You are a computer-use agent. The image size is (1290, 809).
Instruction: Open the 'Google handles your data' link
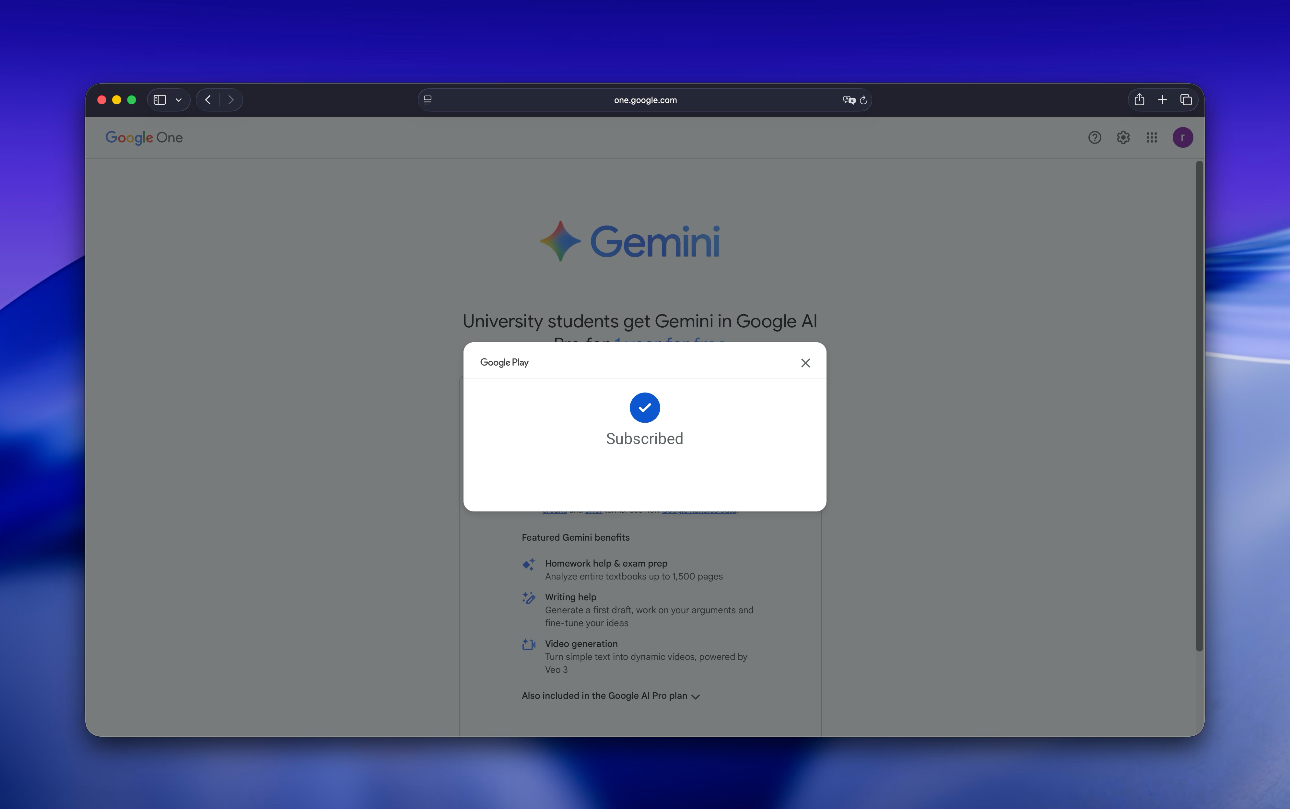[700, 509]
